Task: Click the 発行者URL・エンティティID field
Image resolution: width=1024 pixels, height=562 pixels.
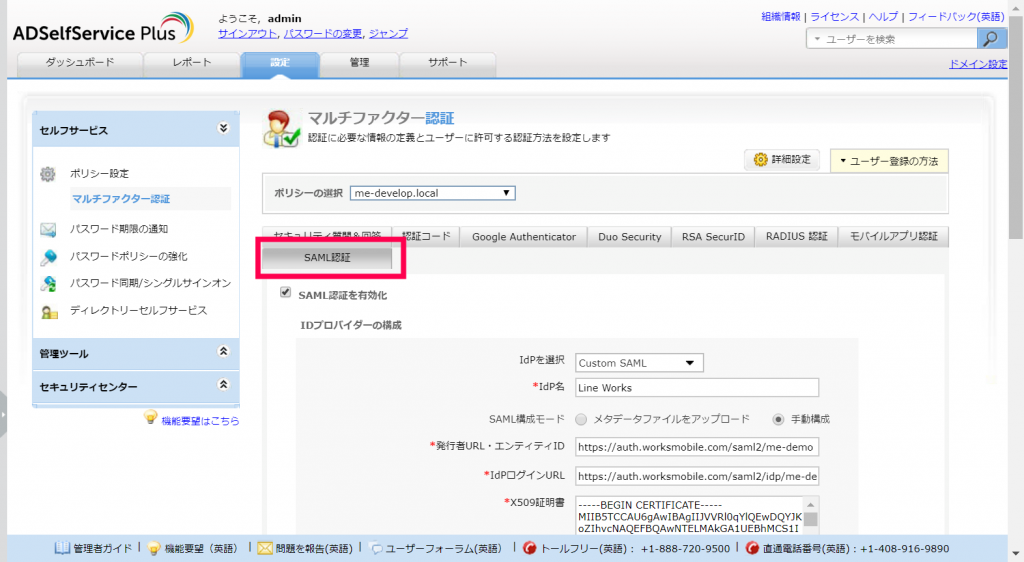Action: pyautogui.click(x=697, y=447)
